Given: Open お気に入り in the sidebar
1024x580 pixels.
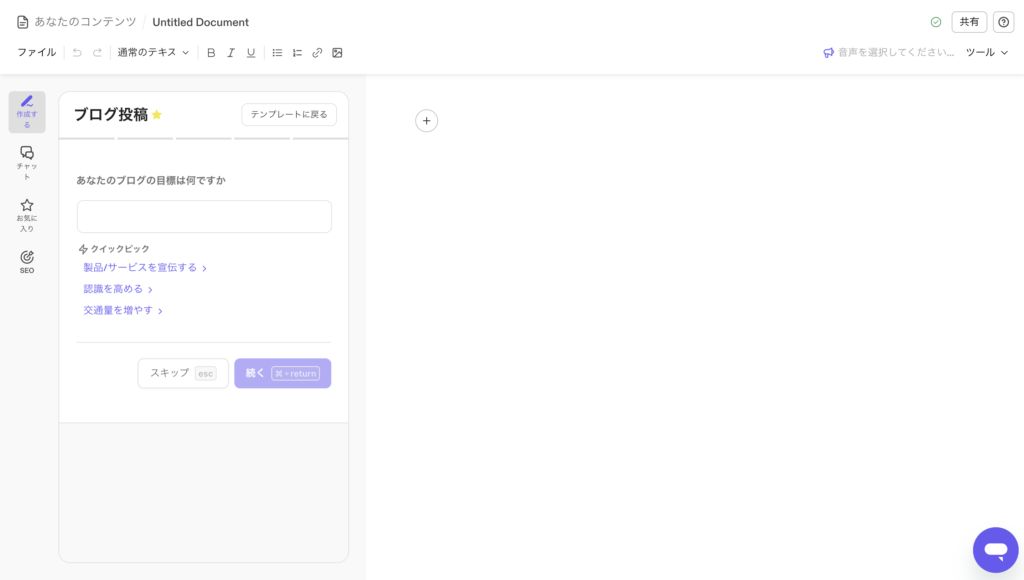Looking at the screenshot, I should click(27, 214).
